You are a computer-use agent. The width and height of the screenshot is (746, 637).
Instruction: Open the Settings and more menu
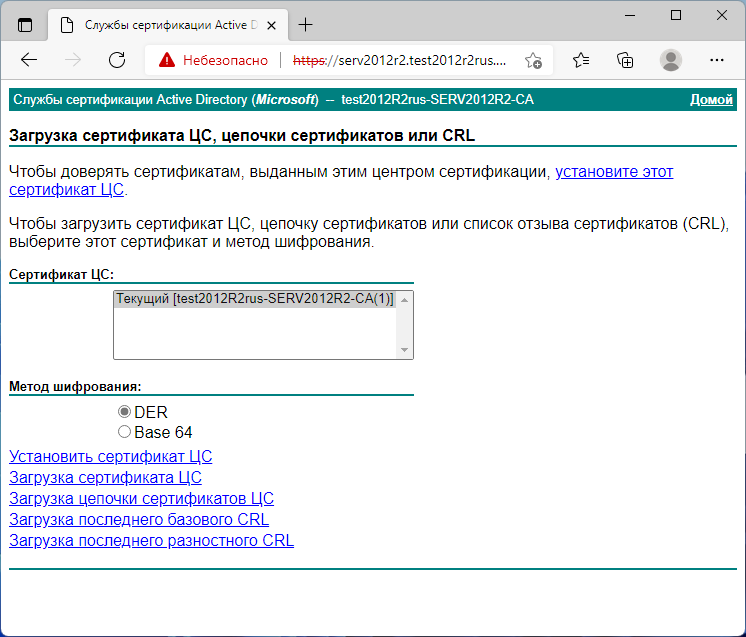point(717,60)
